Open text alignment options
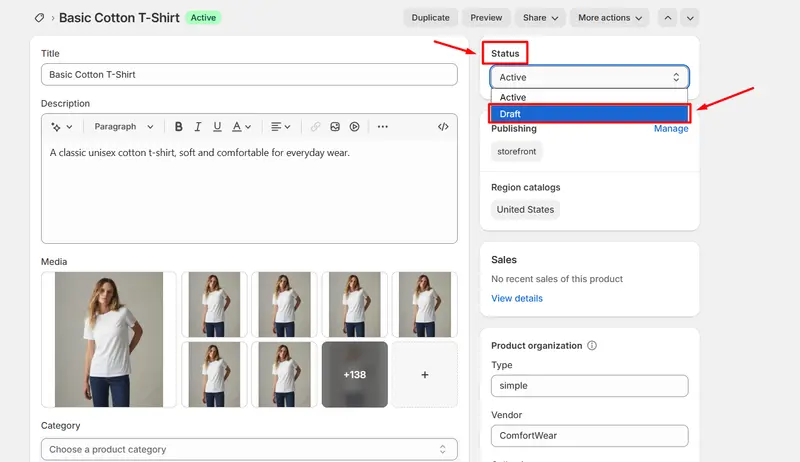 pyautogui.click(x=280, y=126)
